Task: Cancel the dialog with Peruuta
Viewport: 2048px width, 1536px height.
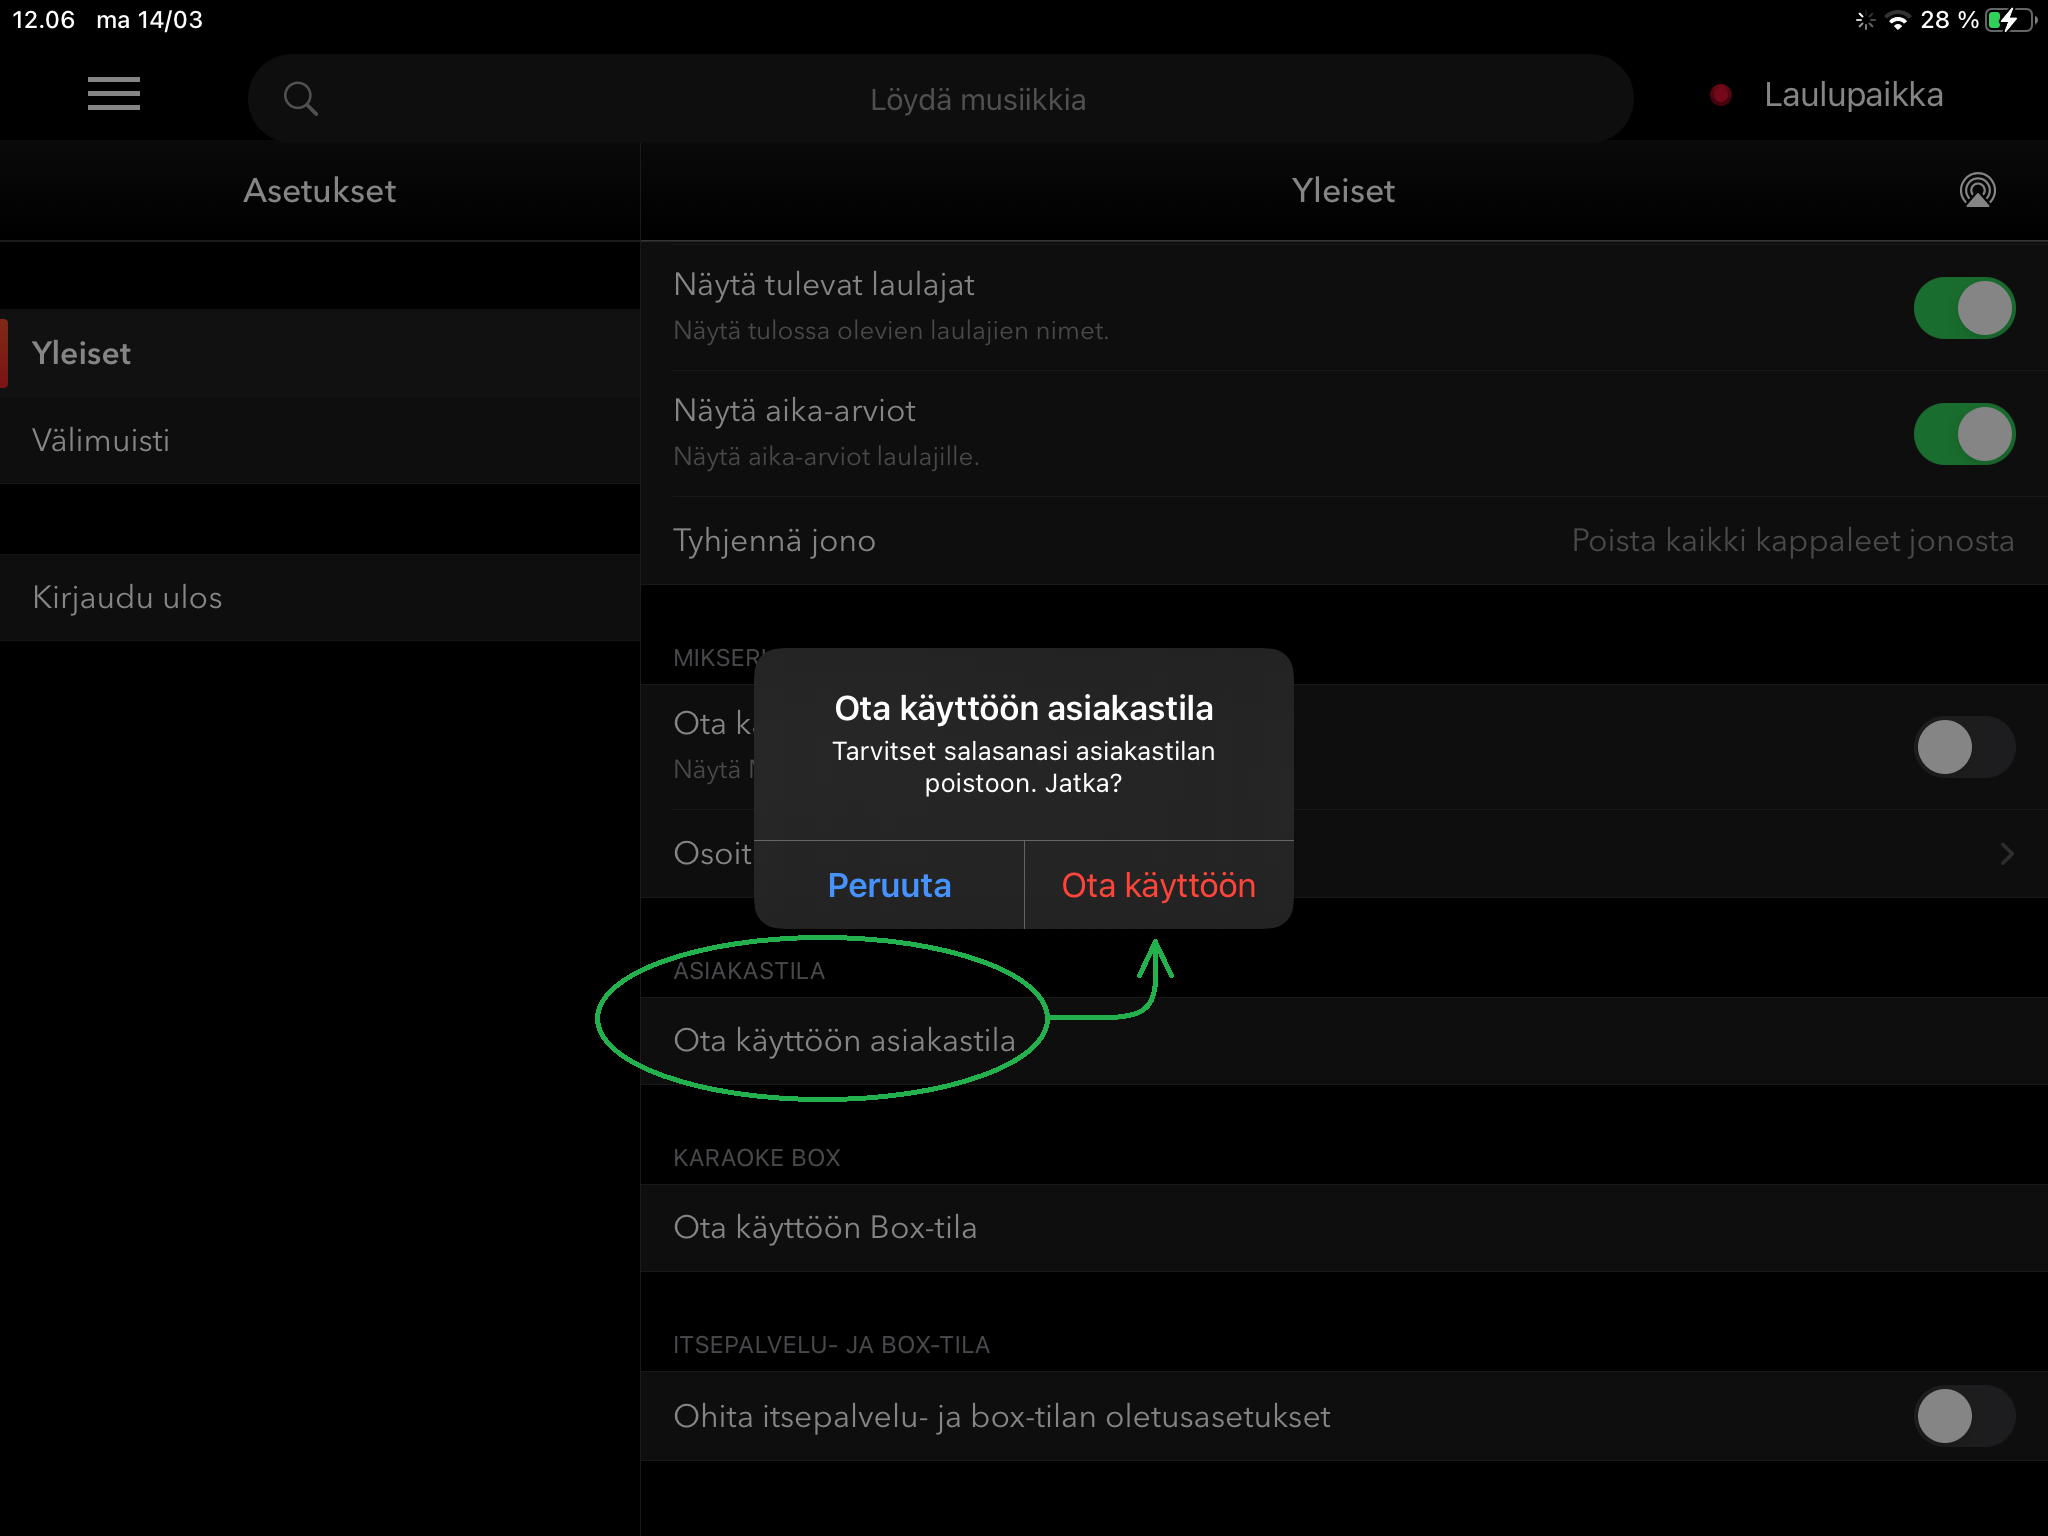Action: (889, 885)
